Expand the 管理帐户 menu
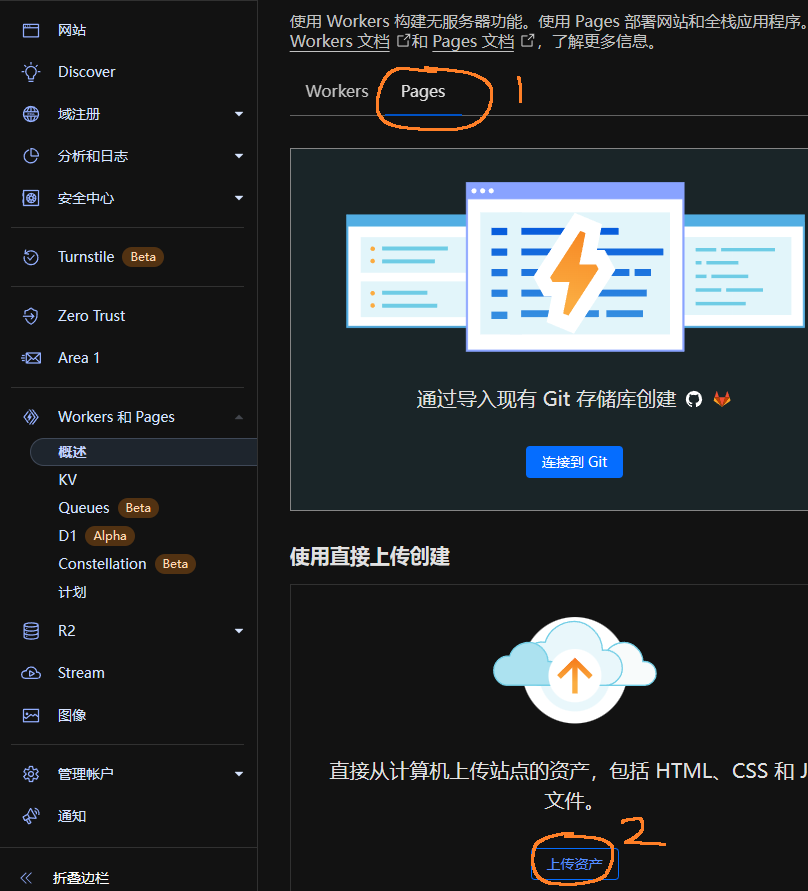Image resolution: width=808 pixels, height=891 pixels. 85,773
